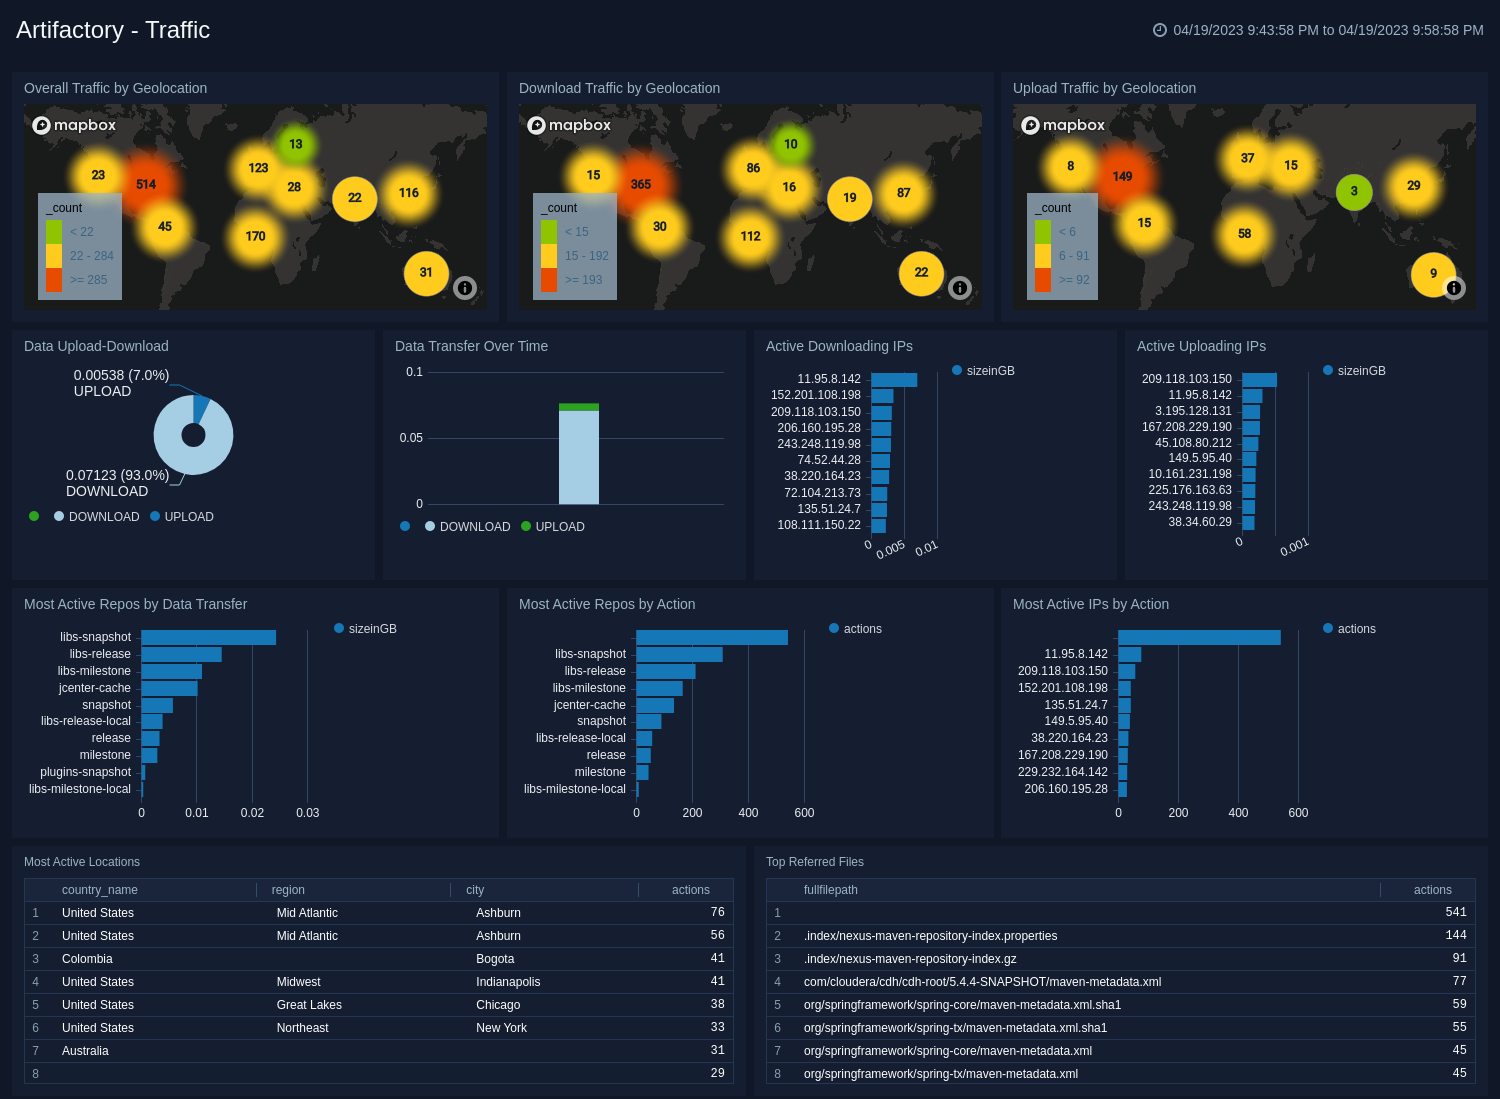Sort Most Active Locations by actions column
1500x1099 pixels.
point(690,890)
